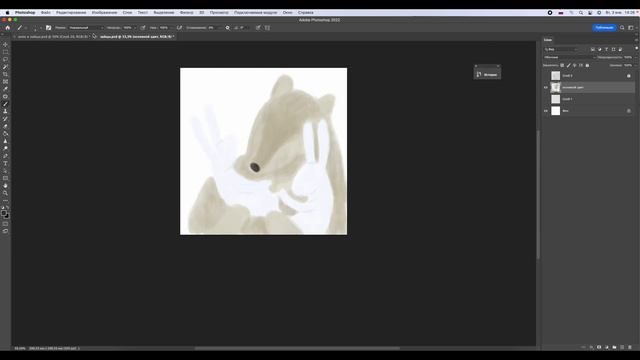Select the Crop tool

pos(5,74)
